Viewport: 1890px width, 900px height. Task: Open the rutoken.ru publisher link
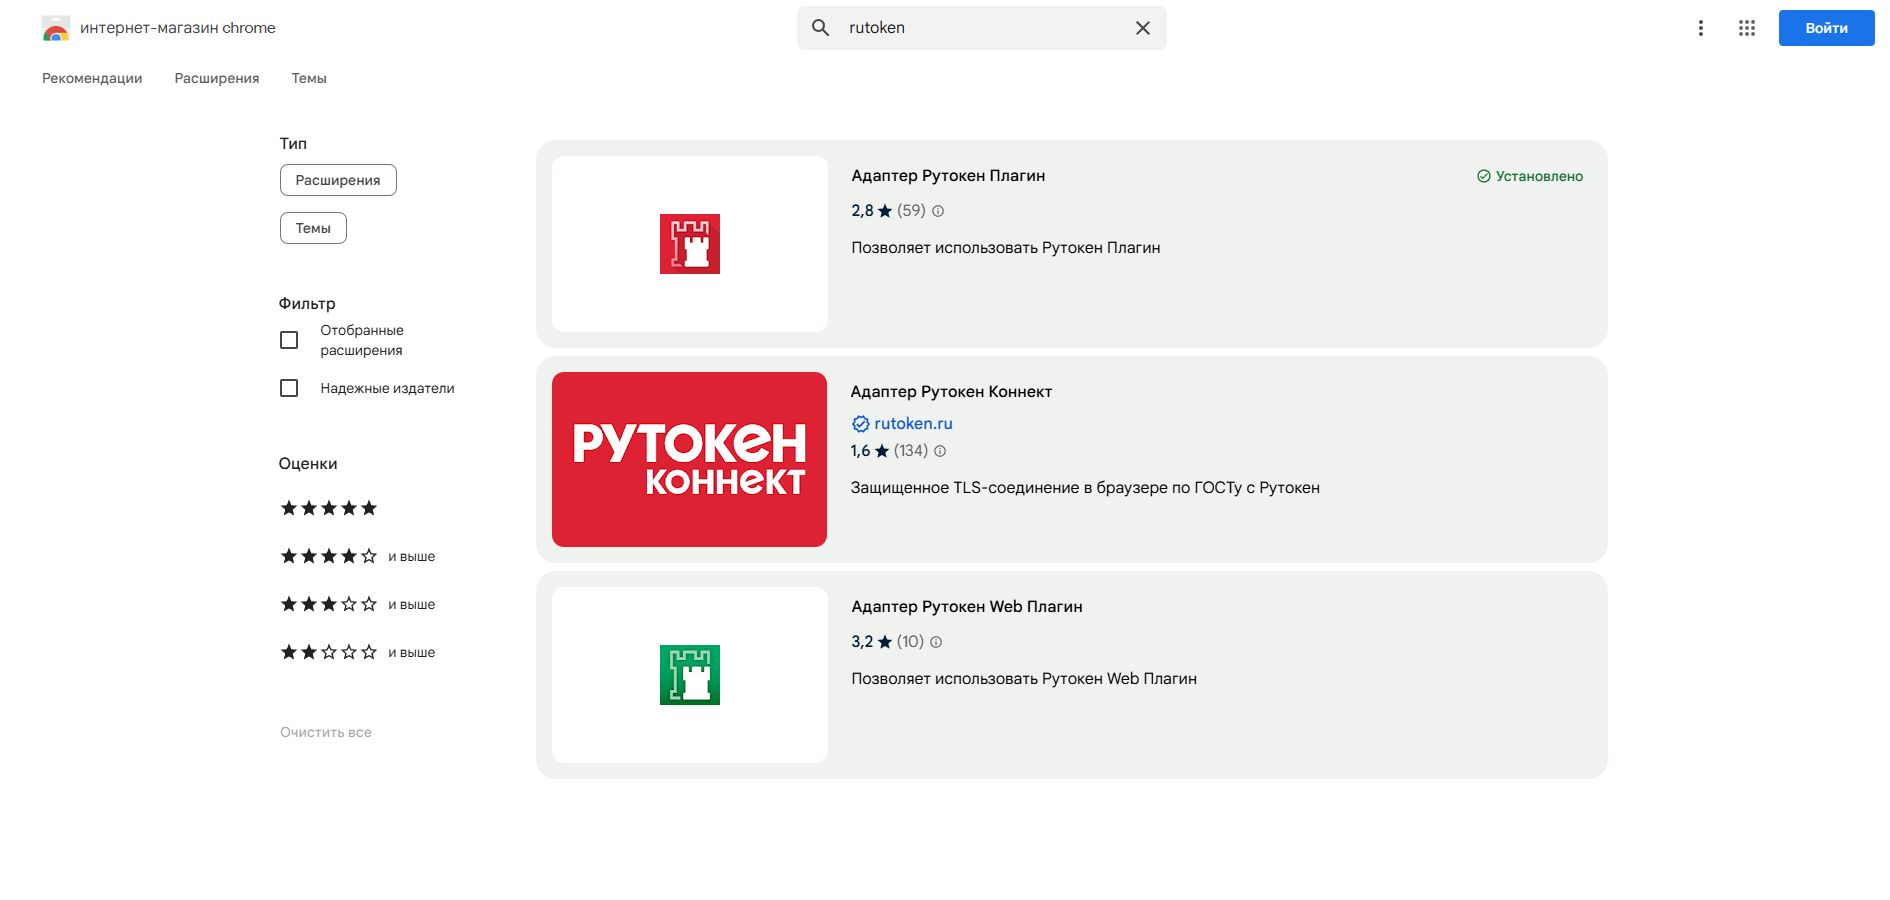[x=913, y=424]
